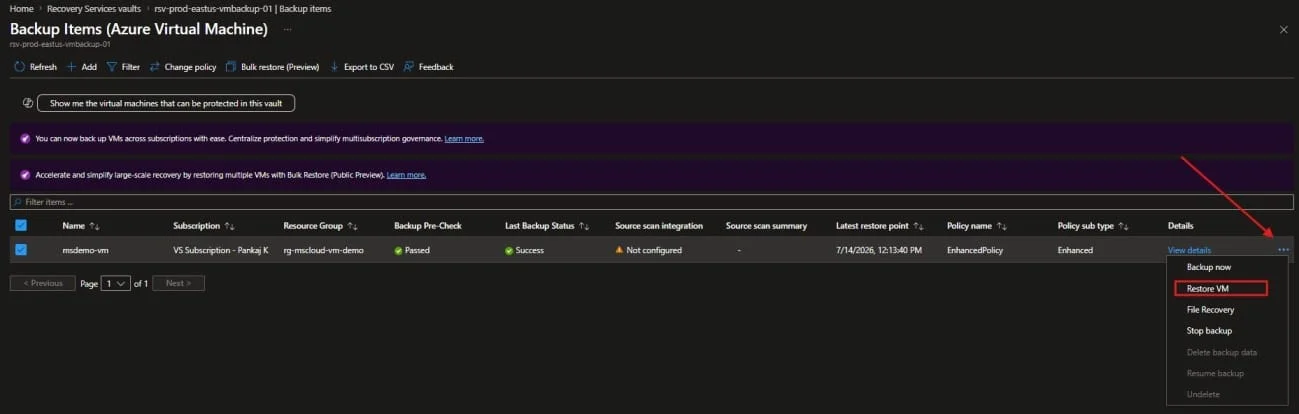Click the ellipsis beside the page title
1299x414 pixels.
click(x=288, y=30)
